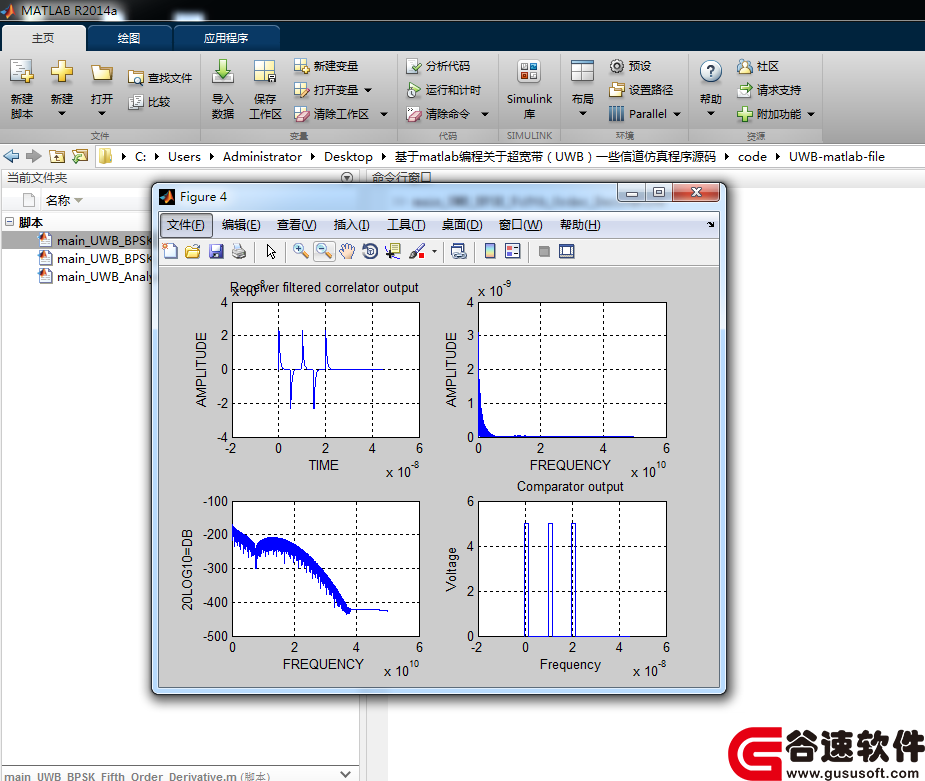925x781 pixels.
Task: Click the Desktop path segment
Action: coord(348,157)
